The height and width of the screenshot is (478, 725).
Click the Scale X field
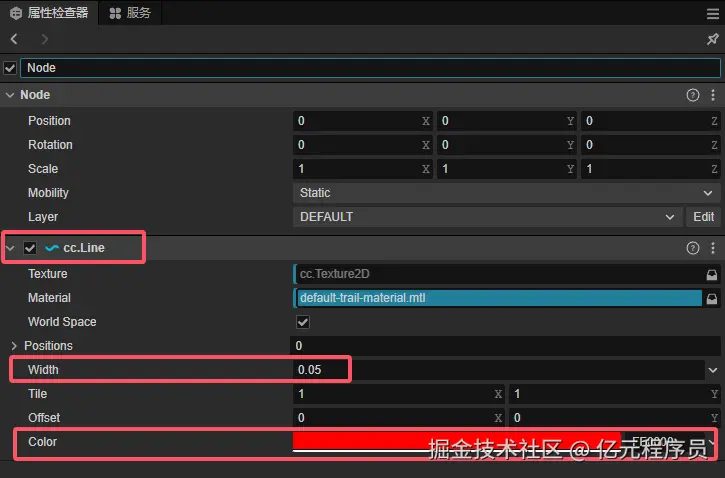click(x=362, y=169)
